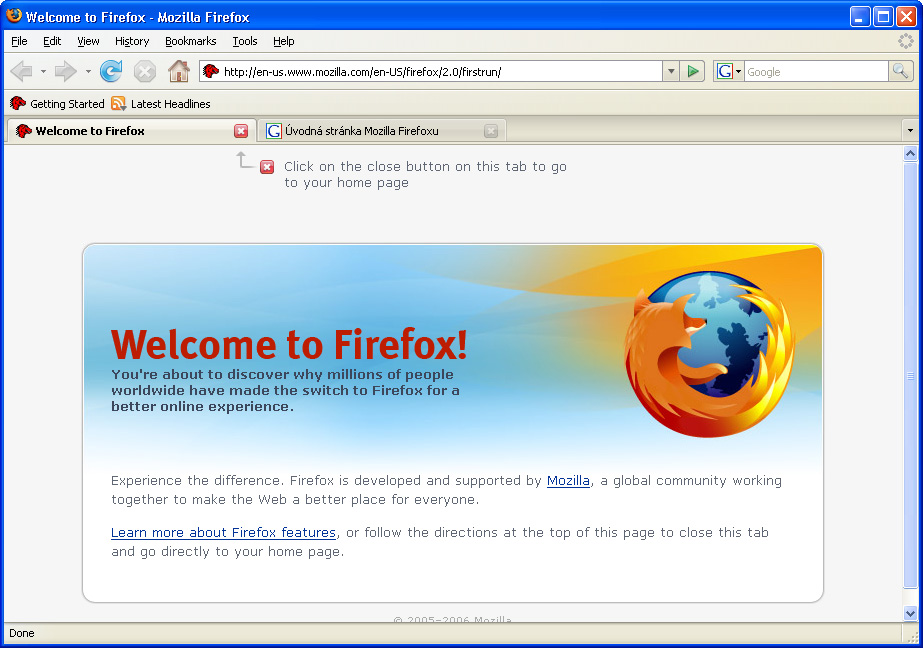
Task: Open the Latest Headlines live bookmark
Action: [x=161, y=104]
